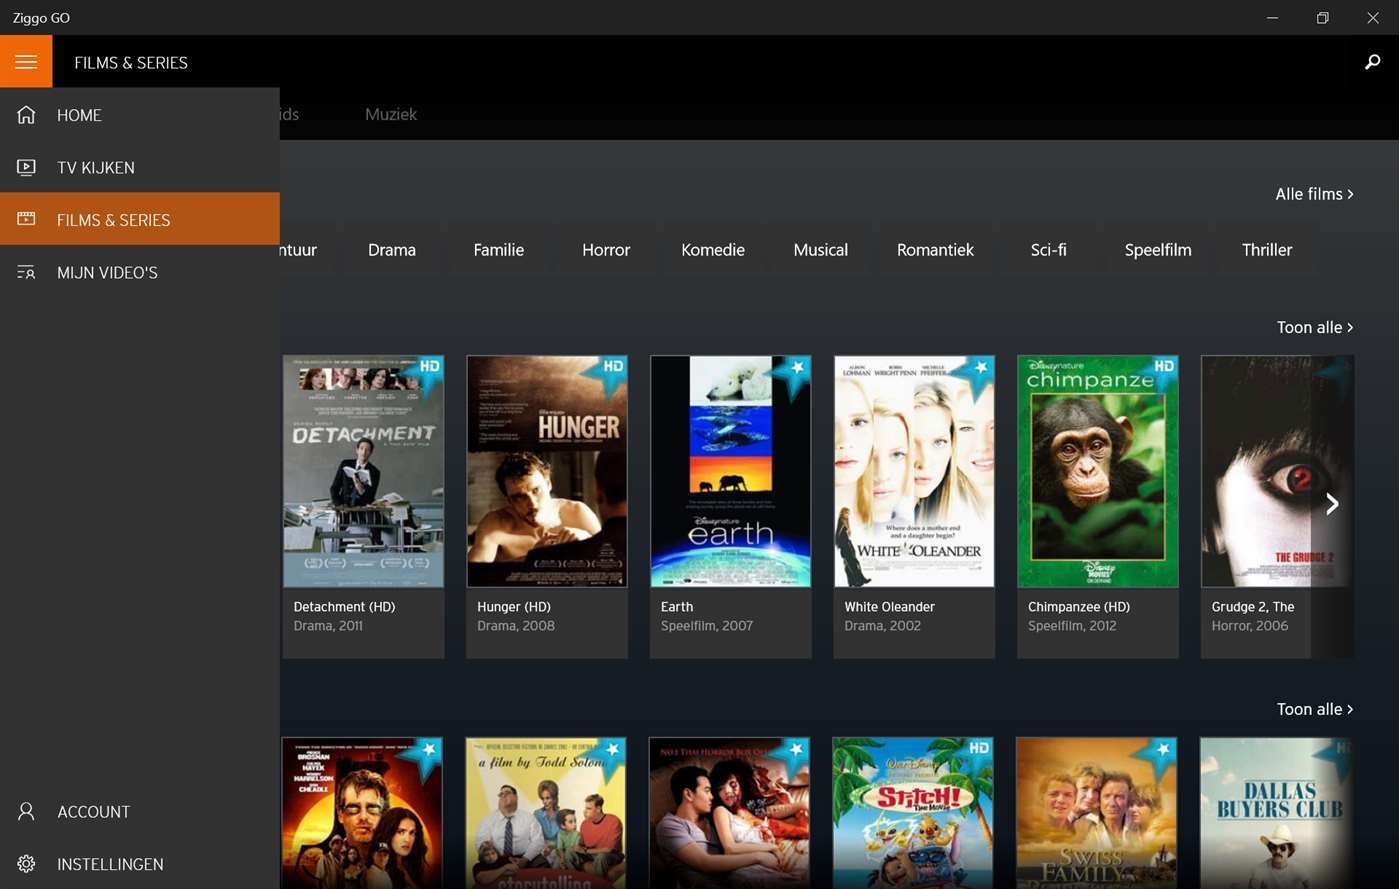Select the FILMS & SERIES calendar icon
The width and height of the screenshot is (1399, 889).
(25, 219)
